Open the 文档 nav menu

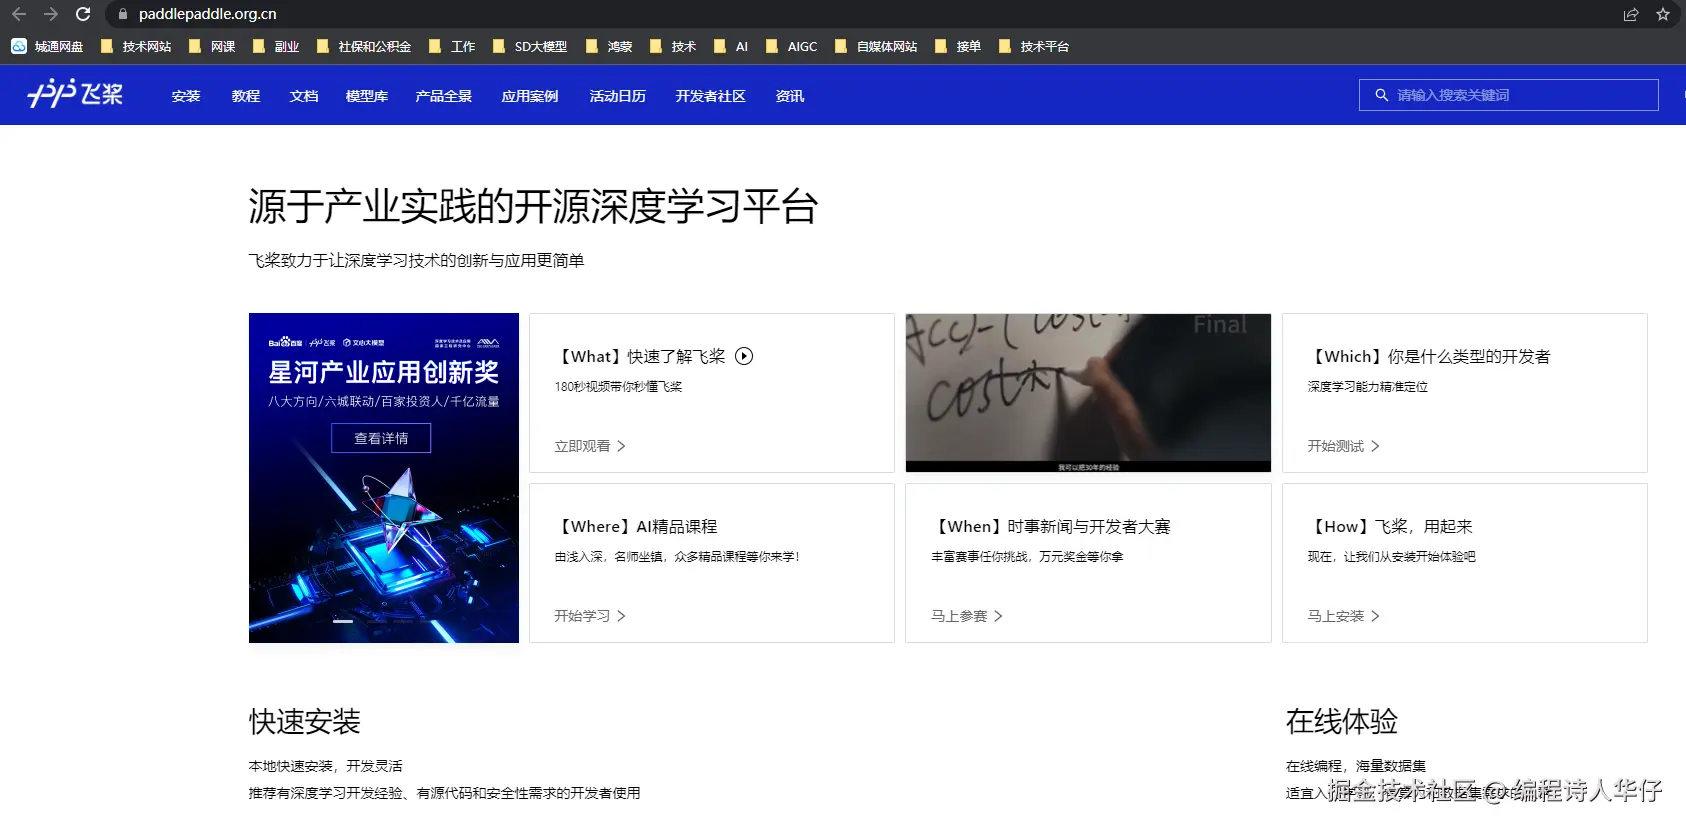point(304,96)
